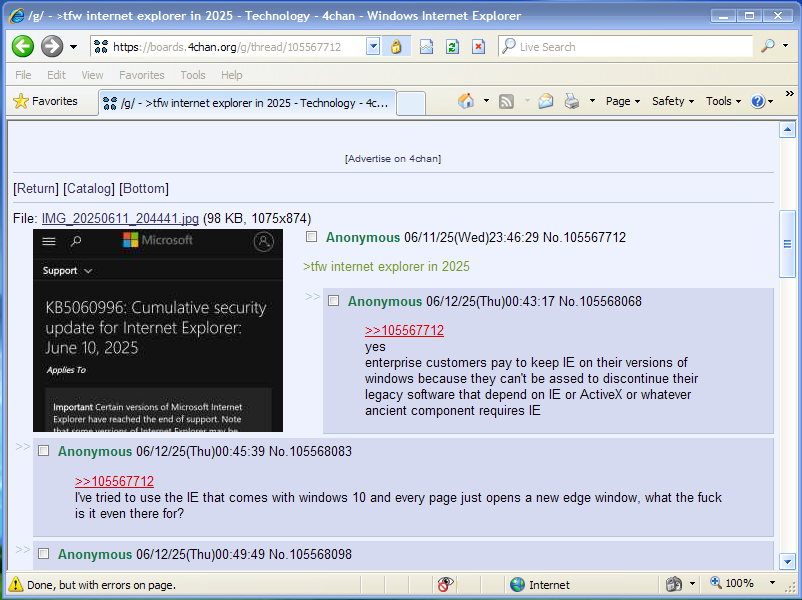Expand the Print dropdown arrow

click(592, 101)
